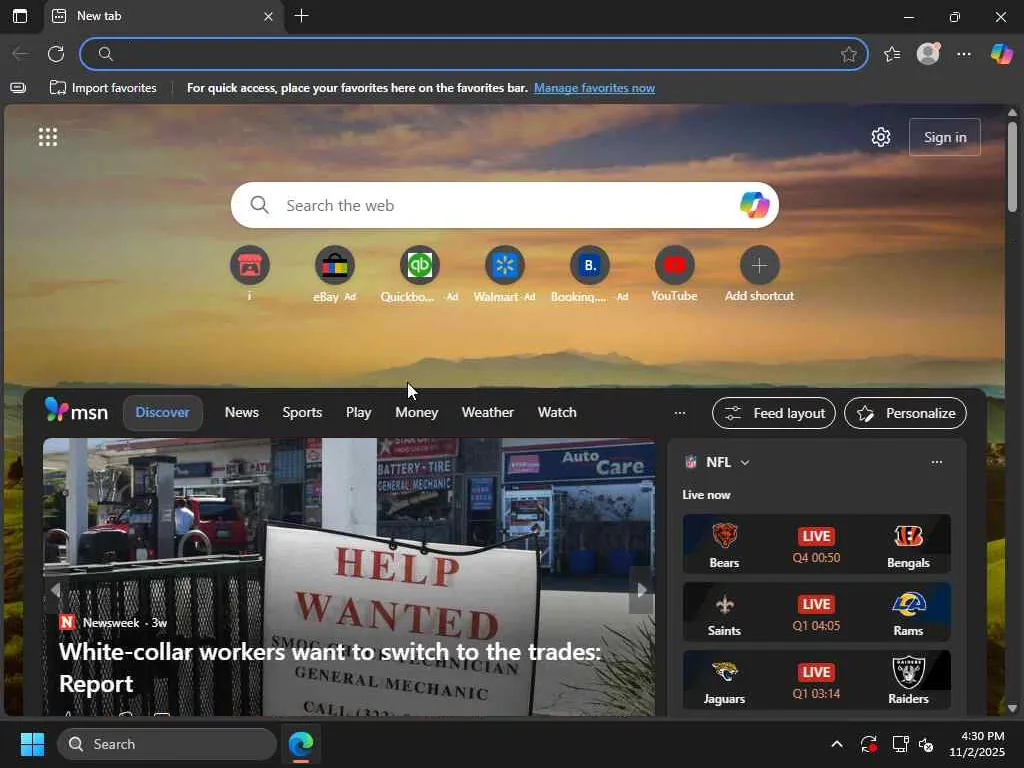Close the New tab tab

coord(268,16)
